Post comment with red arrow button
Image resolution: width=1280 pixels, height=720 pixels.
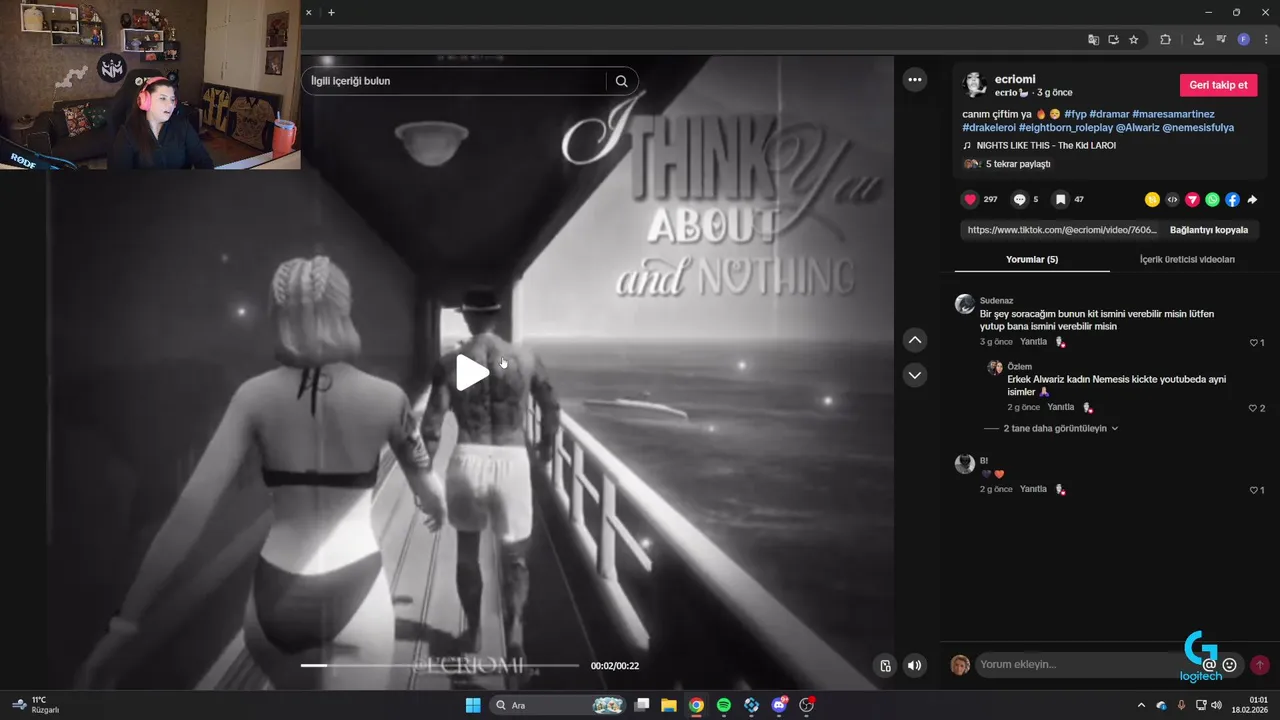click(x=1260, y=665)
